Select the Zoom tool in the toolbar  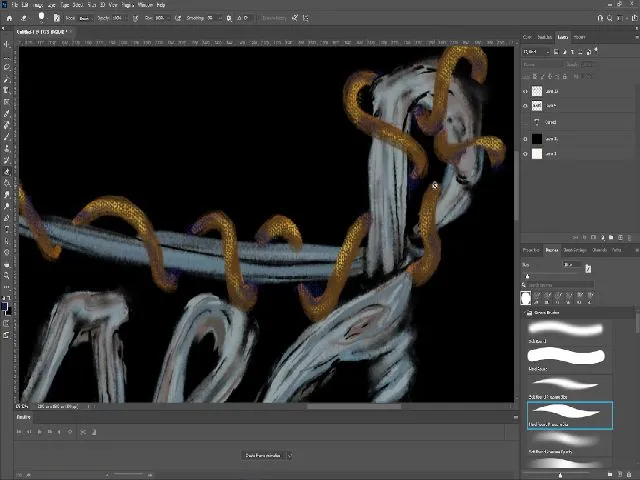pyautogui.click(x=7, y=276)
